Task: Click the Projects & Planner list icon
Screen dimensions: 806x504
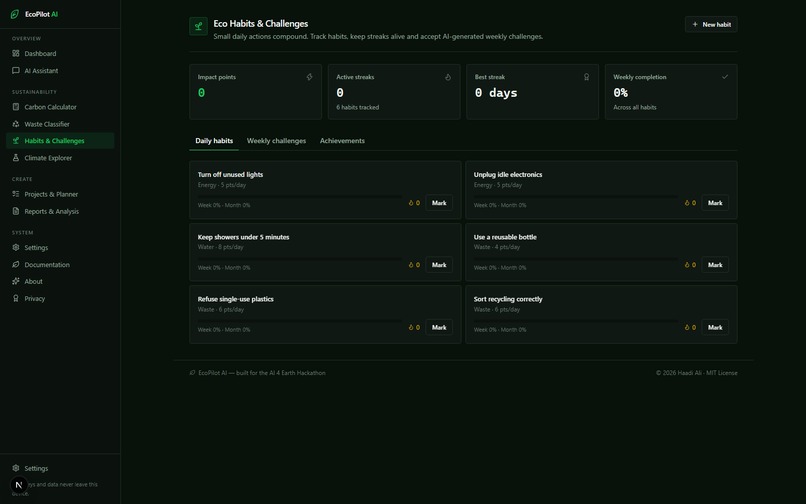Action: (16, 194)
